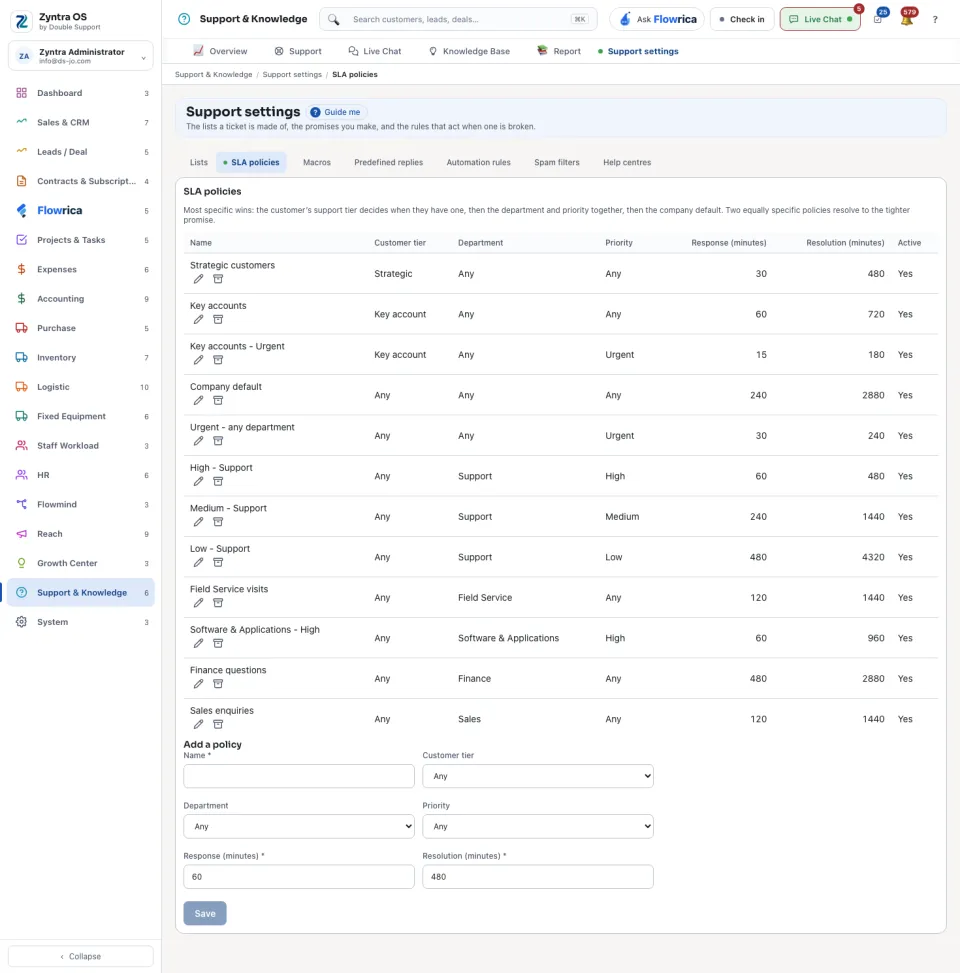Edit the Medium - Support policy
This screenshot has width=960, height=973.
click(198, 522)
